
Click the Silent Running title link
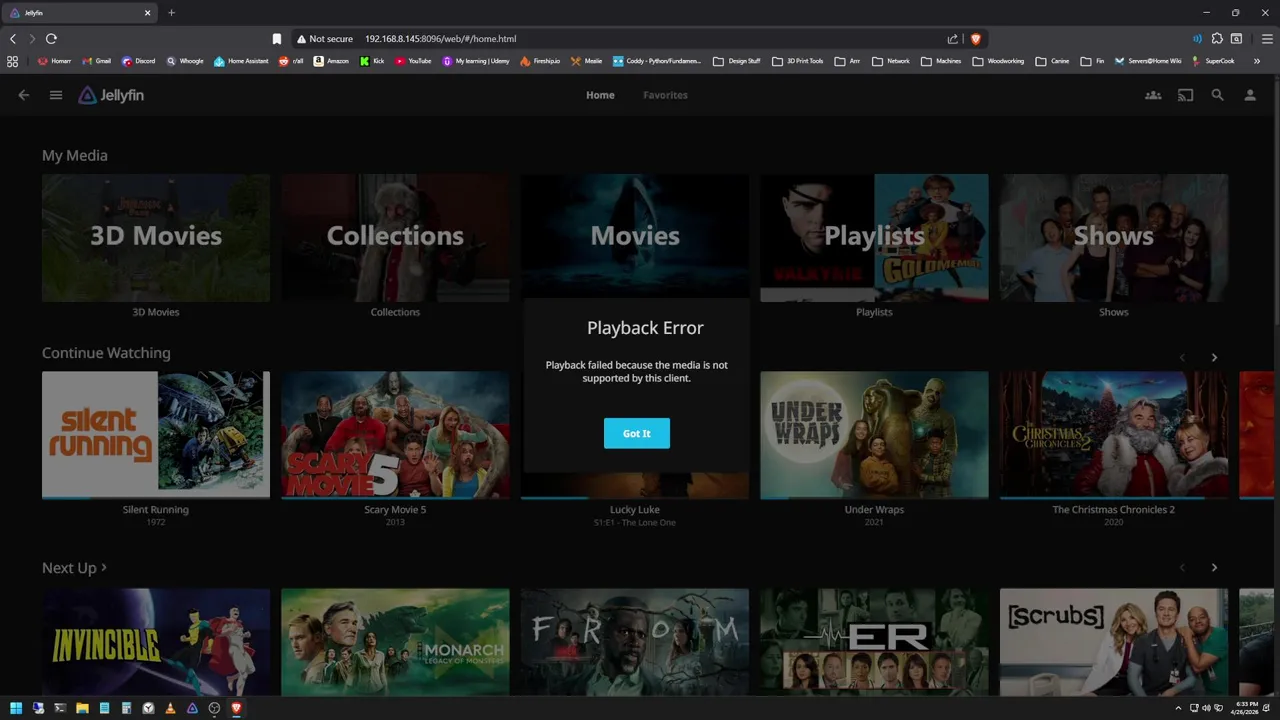point(156,510)
